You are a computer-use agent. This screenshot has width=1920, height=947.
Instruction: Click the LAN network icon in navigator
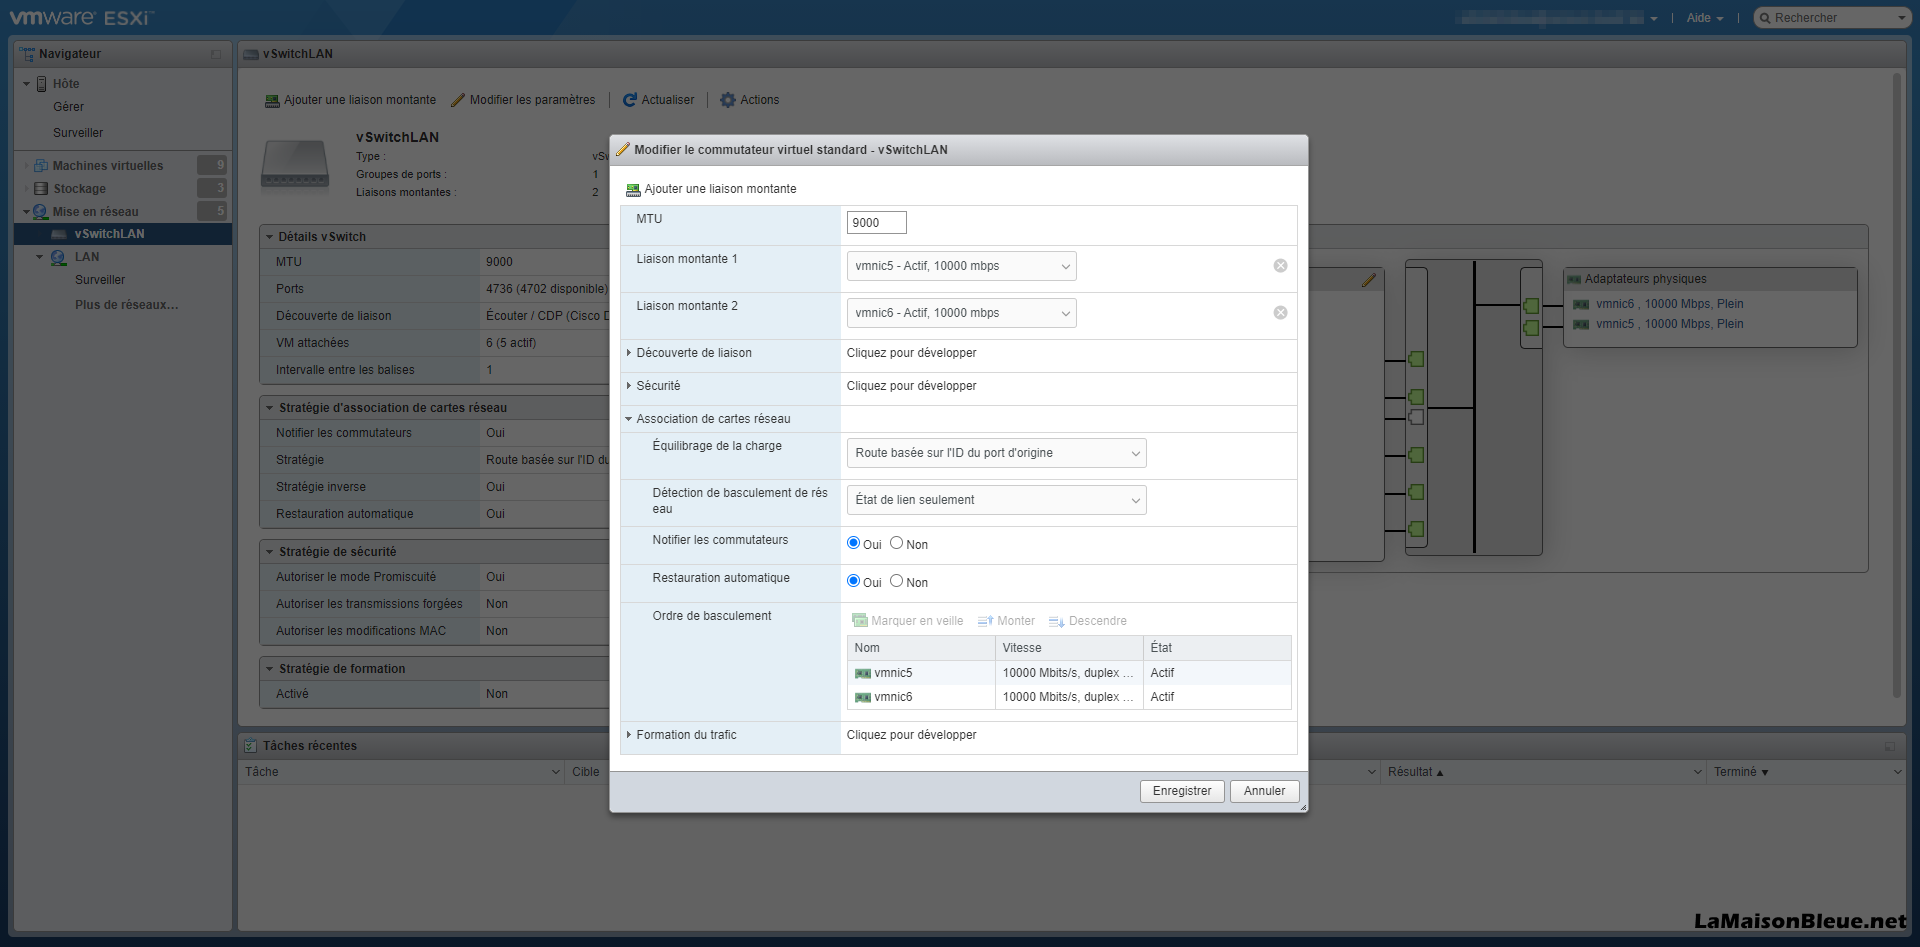click(59, 258)
